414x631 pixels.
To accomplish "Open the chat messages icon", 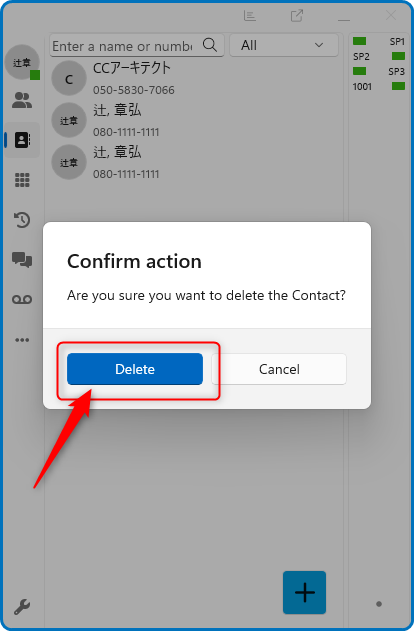I will pos(22,260).
